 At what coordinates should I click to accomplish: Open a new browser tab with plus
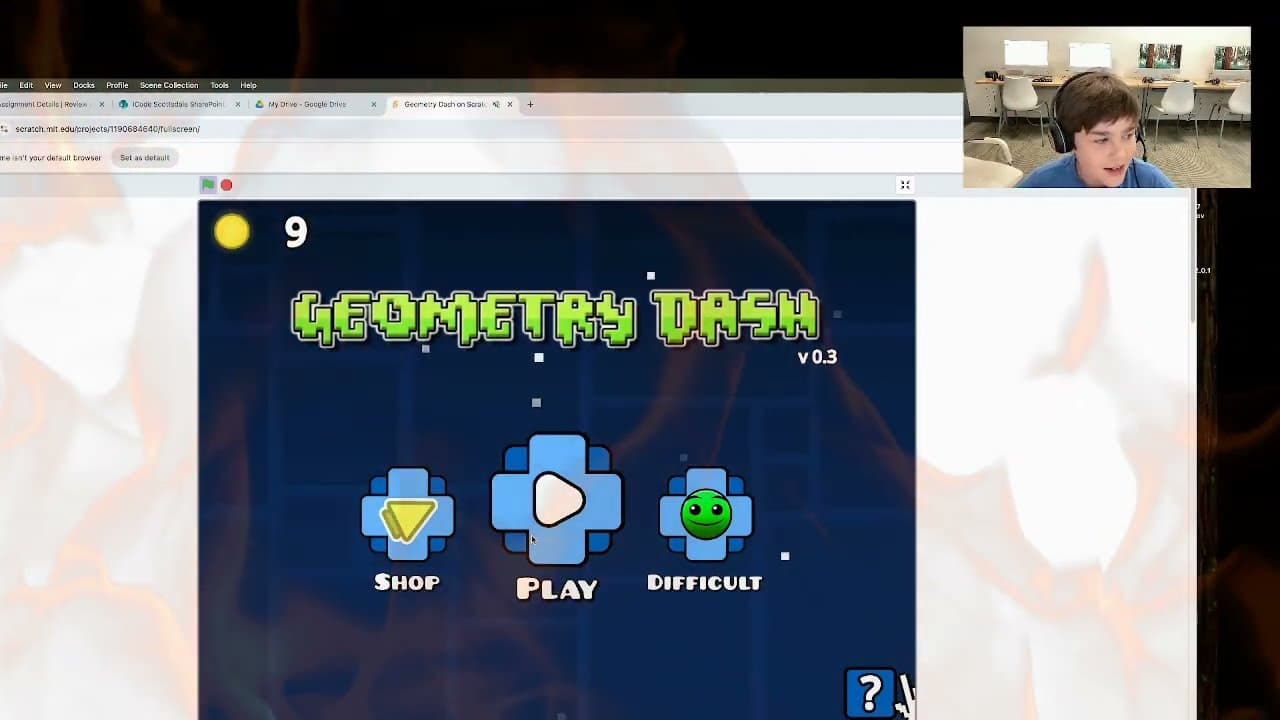pyautogui.click(x=530, y=104)
